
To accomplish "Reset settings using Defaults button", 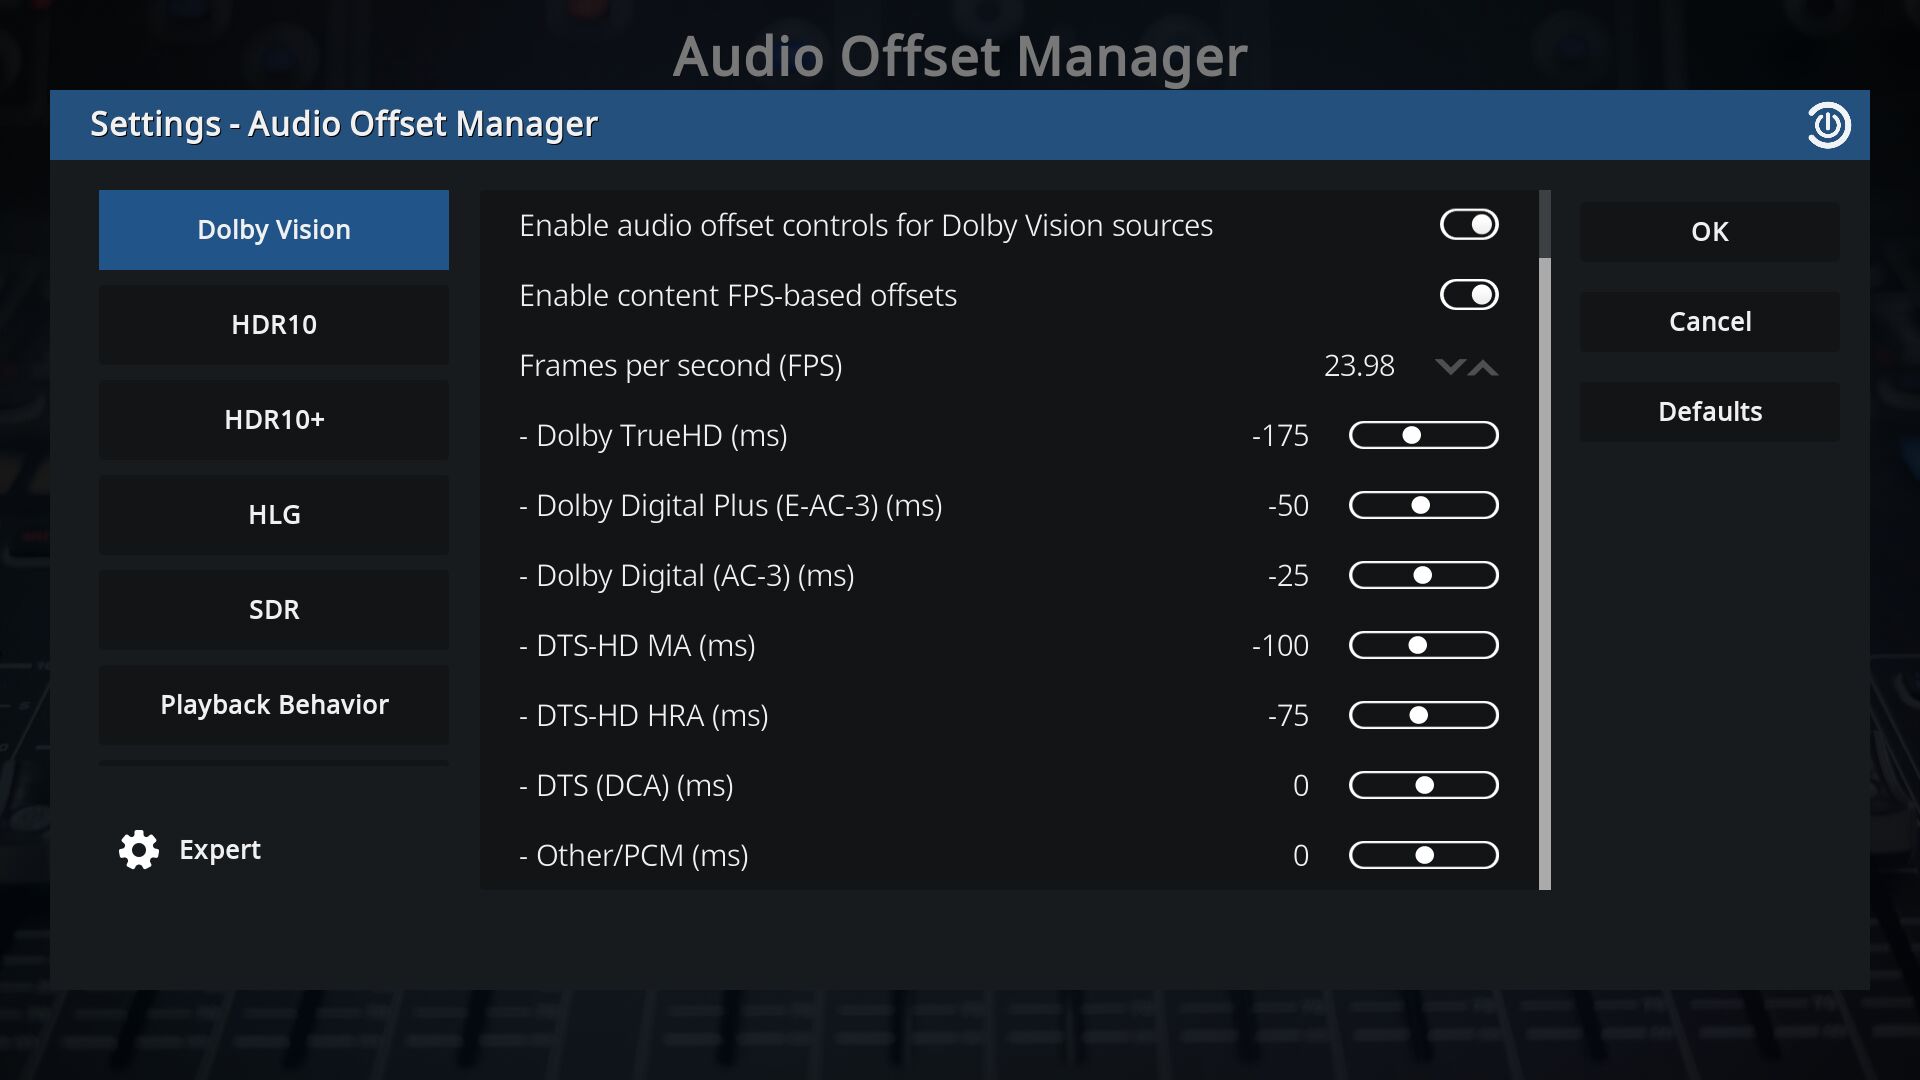I will click(x=1710, y=412).
